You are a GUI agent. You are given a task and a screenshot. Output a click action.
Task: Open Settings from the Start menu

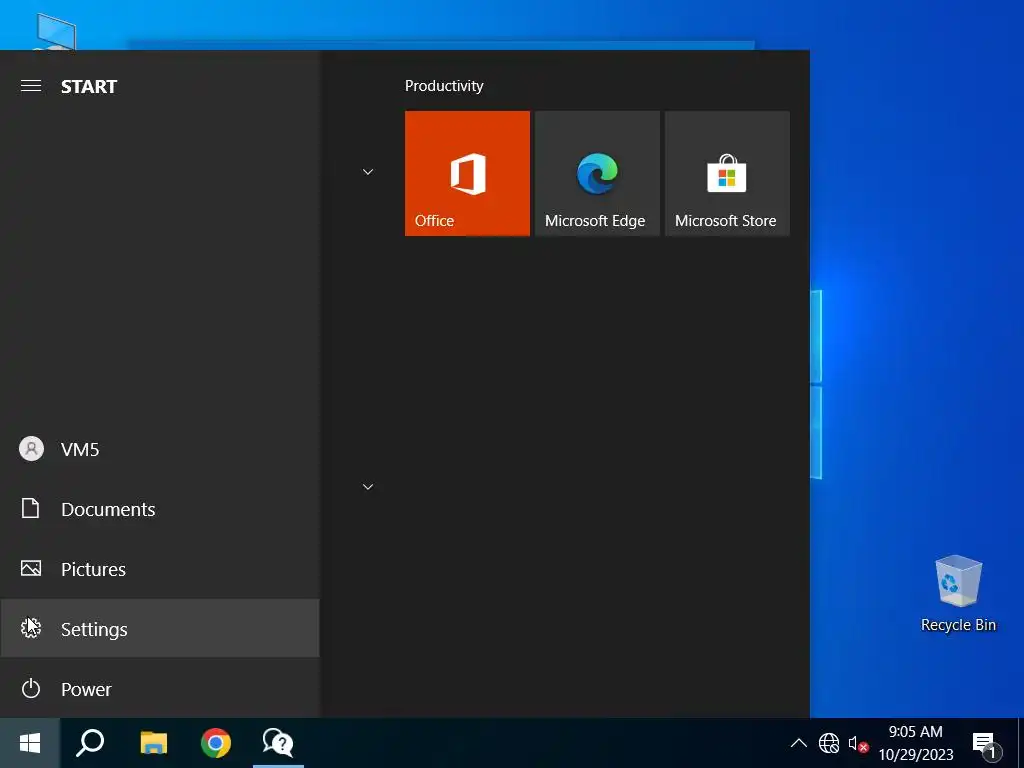pyautogui.click(x=159, y=629)
